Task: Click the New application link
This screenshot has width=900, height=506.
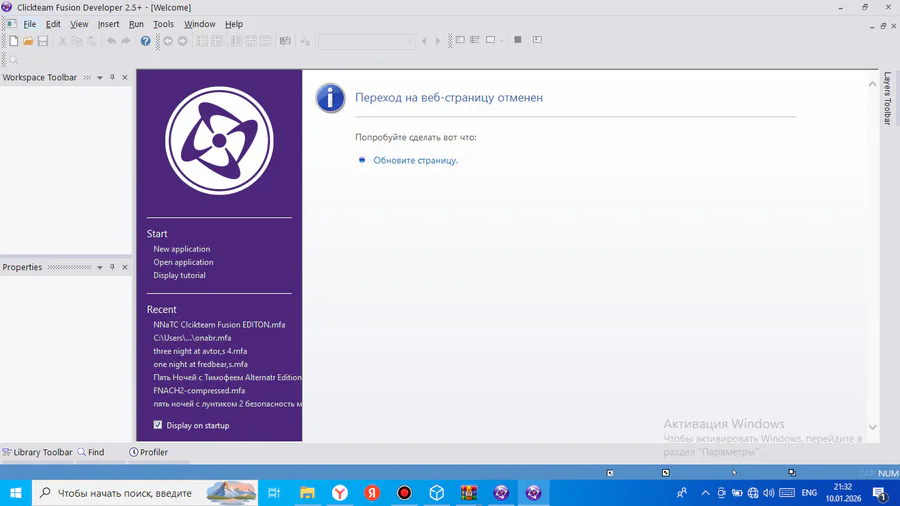Action: tap(181, 249)
